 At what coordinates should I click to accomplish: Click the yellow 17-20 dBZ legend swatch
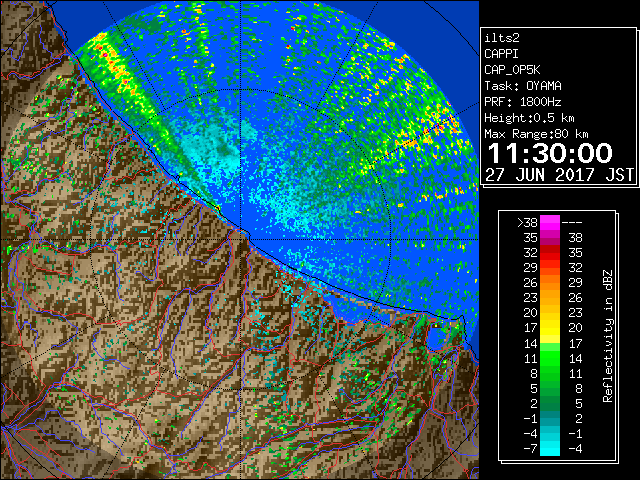(550, 328)
